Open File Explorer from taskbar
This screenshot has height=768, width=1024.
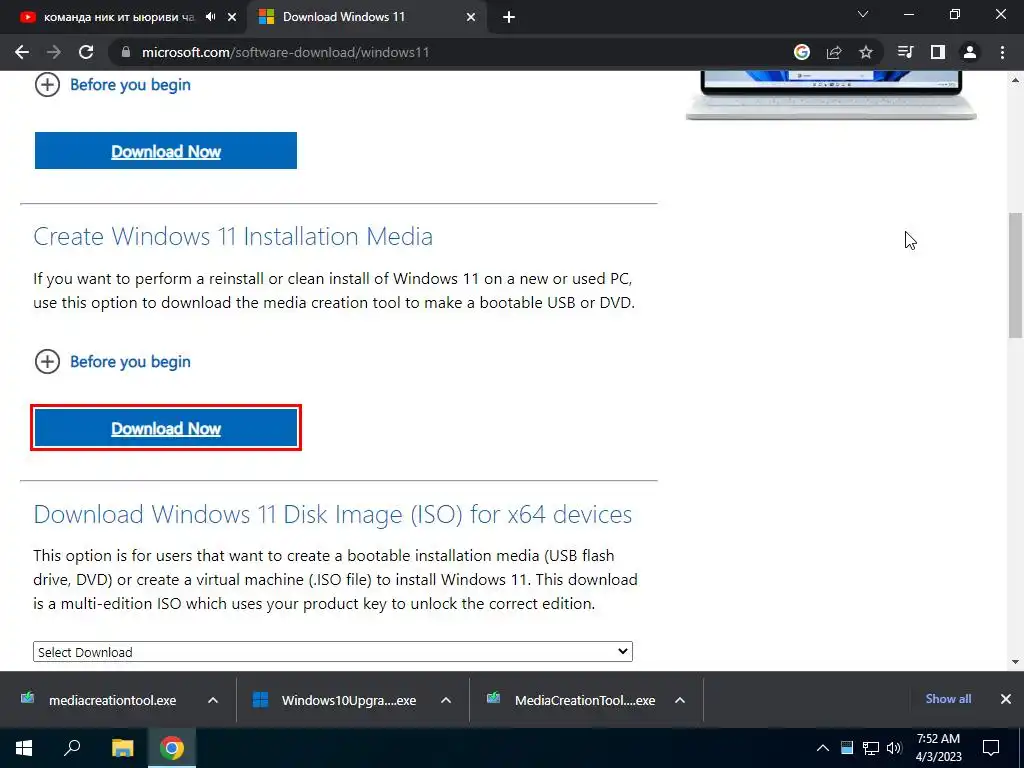click(x=122, y=748)
